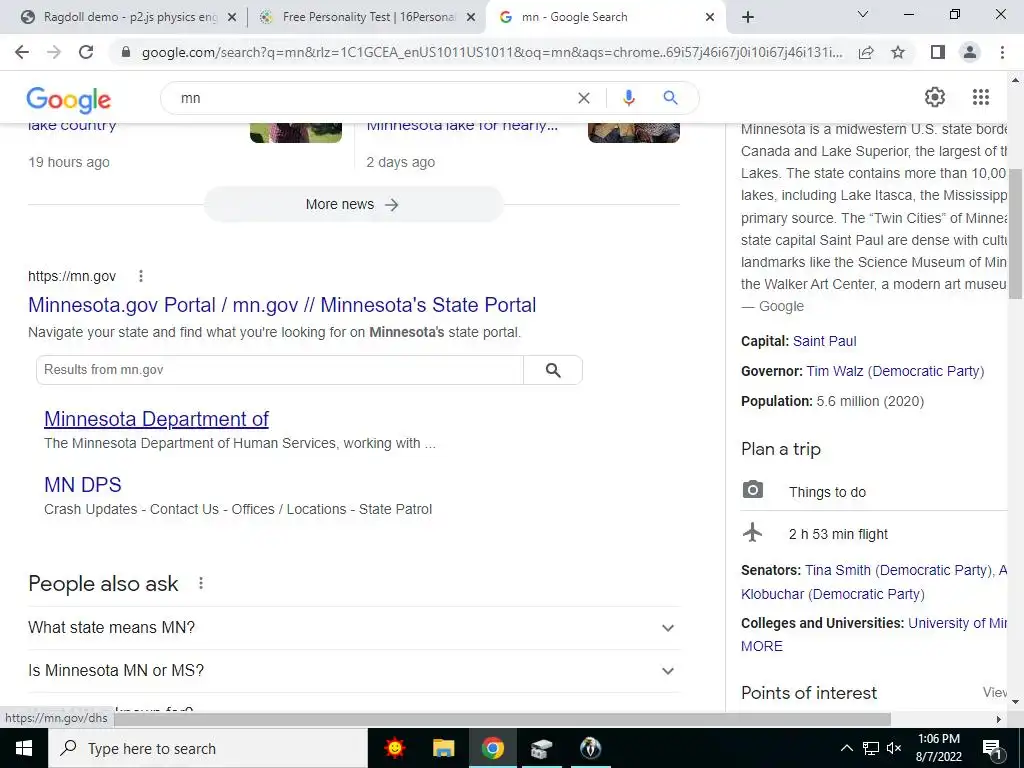The height and width of the screenshot is (768, 1024).
Task: Click the network icon in the system tray
Action: [x=871, y=748]
